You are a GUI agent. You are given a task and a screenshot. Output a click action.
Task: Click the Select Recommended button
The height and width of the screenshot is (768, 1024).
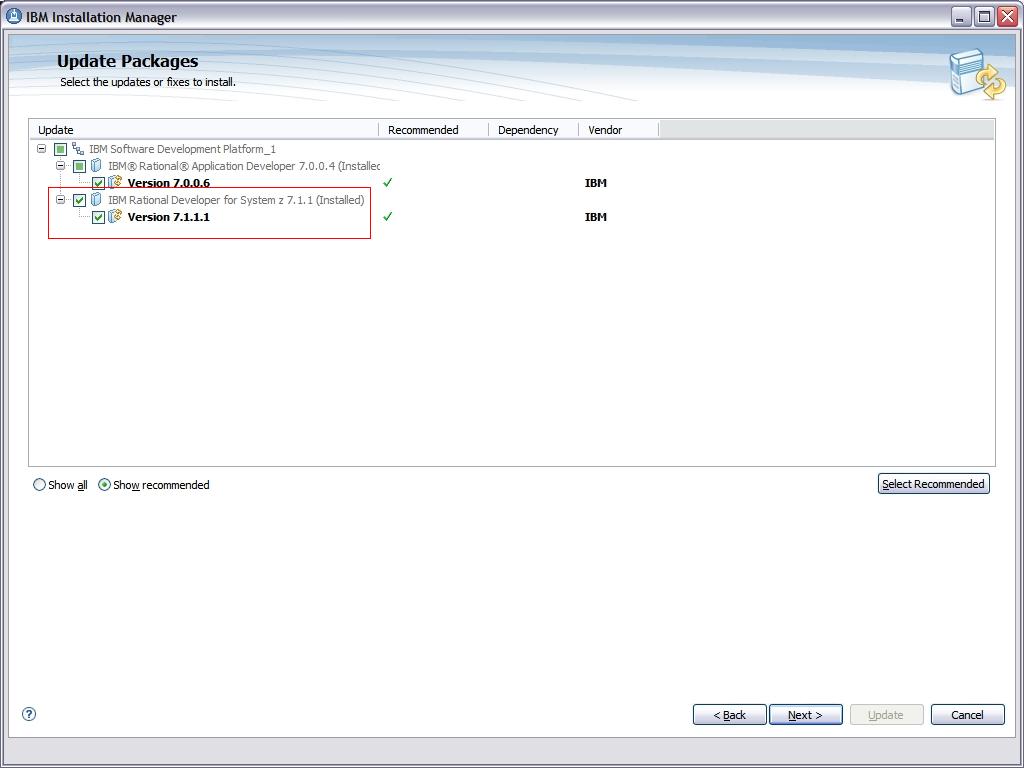[933, 484]
